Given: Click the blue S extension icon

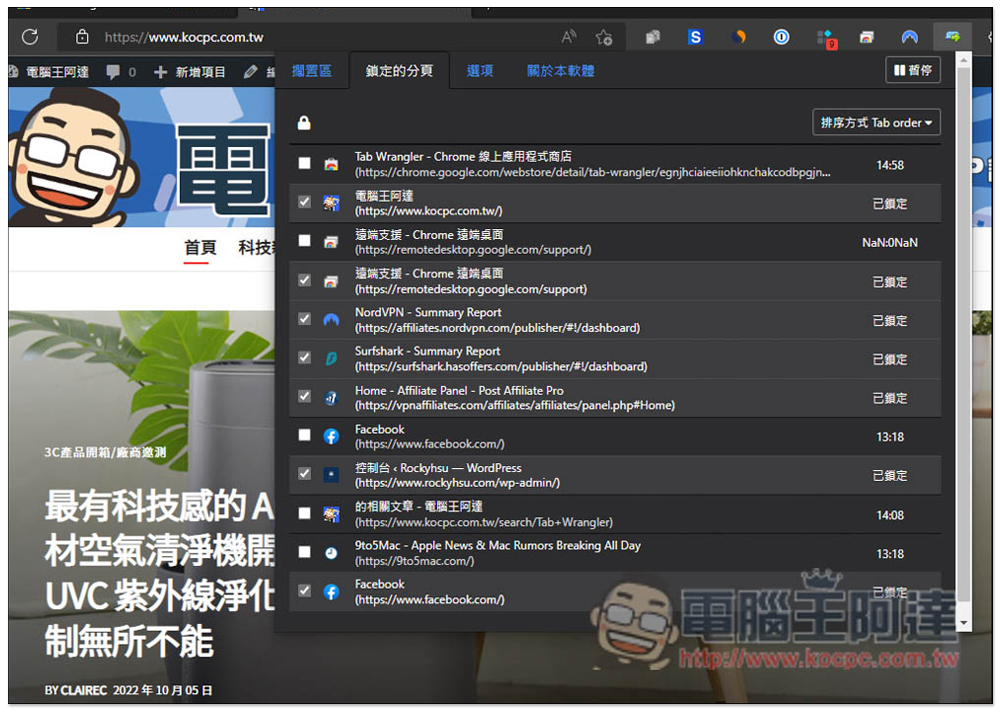Looking at the screenshot, I should (x=695, y=37).
